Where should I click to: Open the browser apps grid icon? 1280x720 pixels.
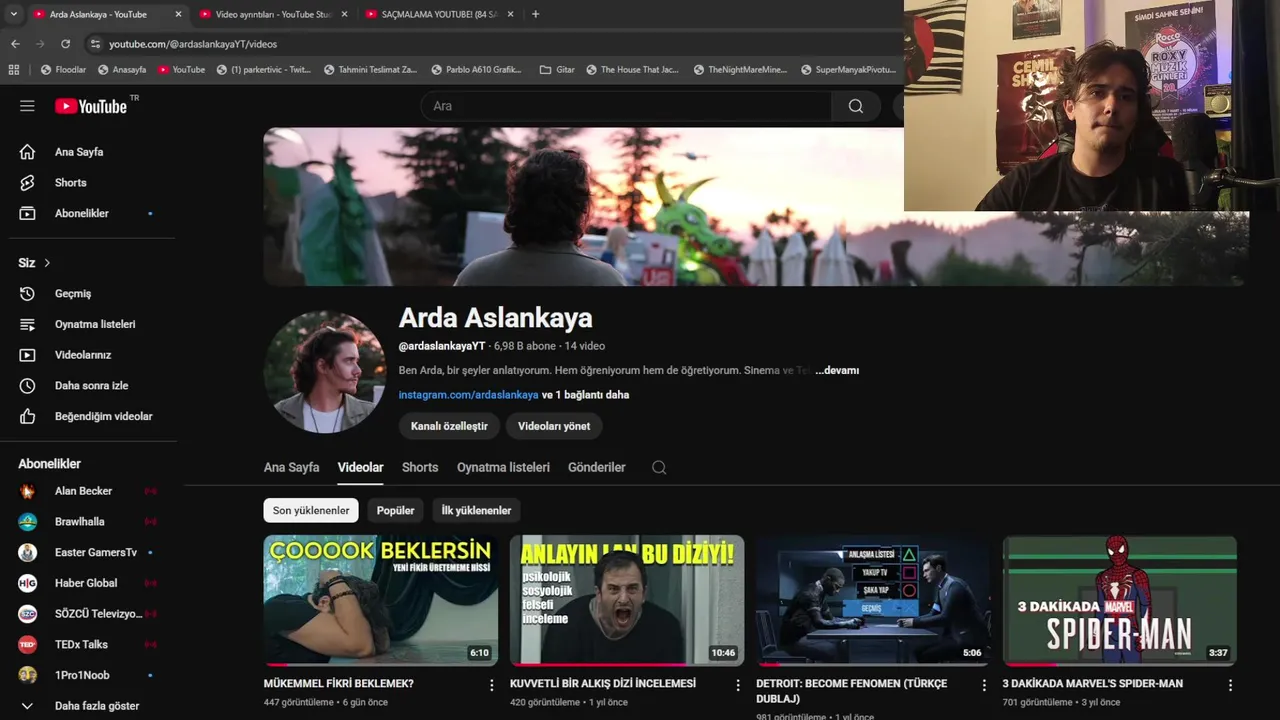14,70
